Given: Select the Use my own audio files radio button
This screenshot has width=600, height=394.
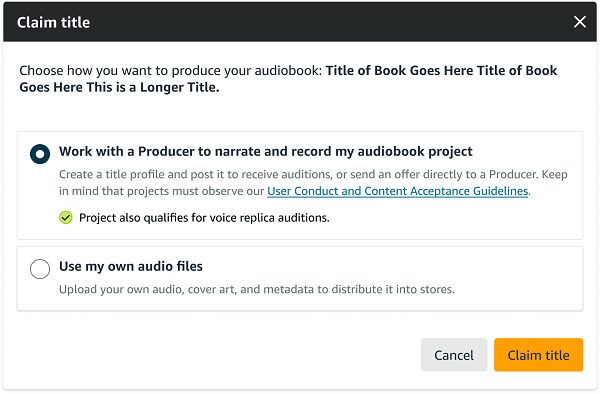Looking at the screenshot, I should pyautogui.click(x=40, y=269).
